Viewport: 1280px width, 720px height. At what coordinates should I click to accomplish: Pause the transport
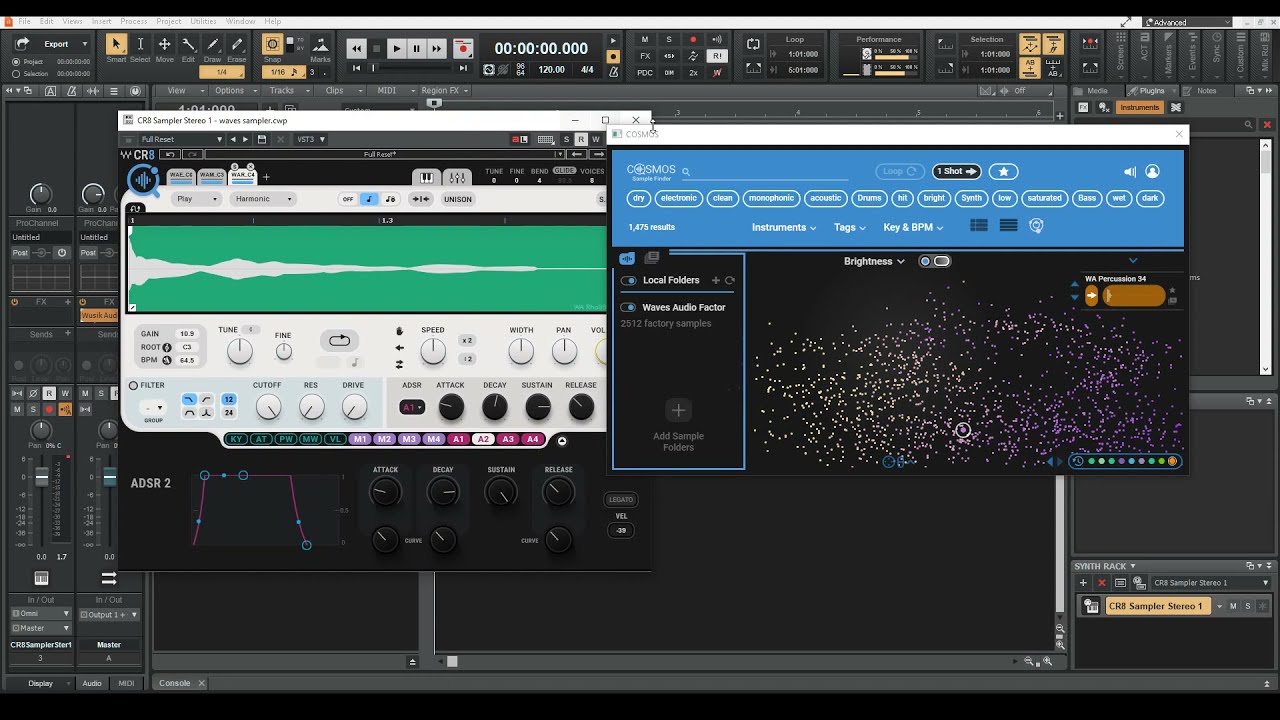(416, 48)
